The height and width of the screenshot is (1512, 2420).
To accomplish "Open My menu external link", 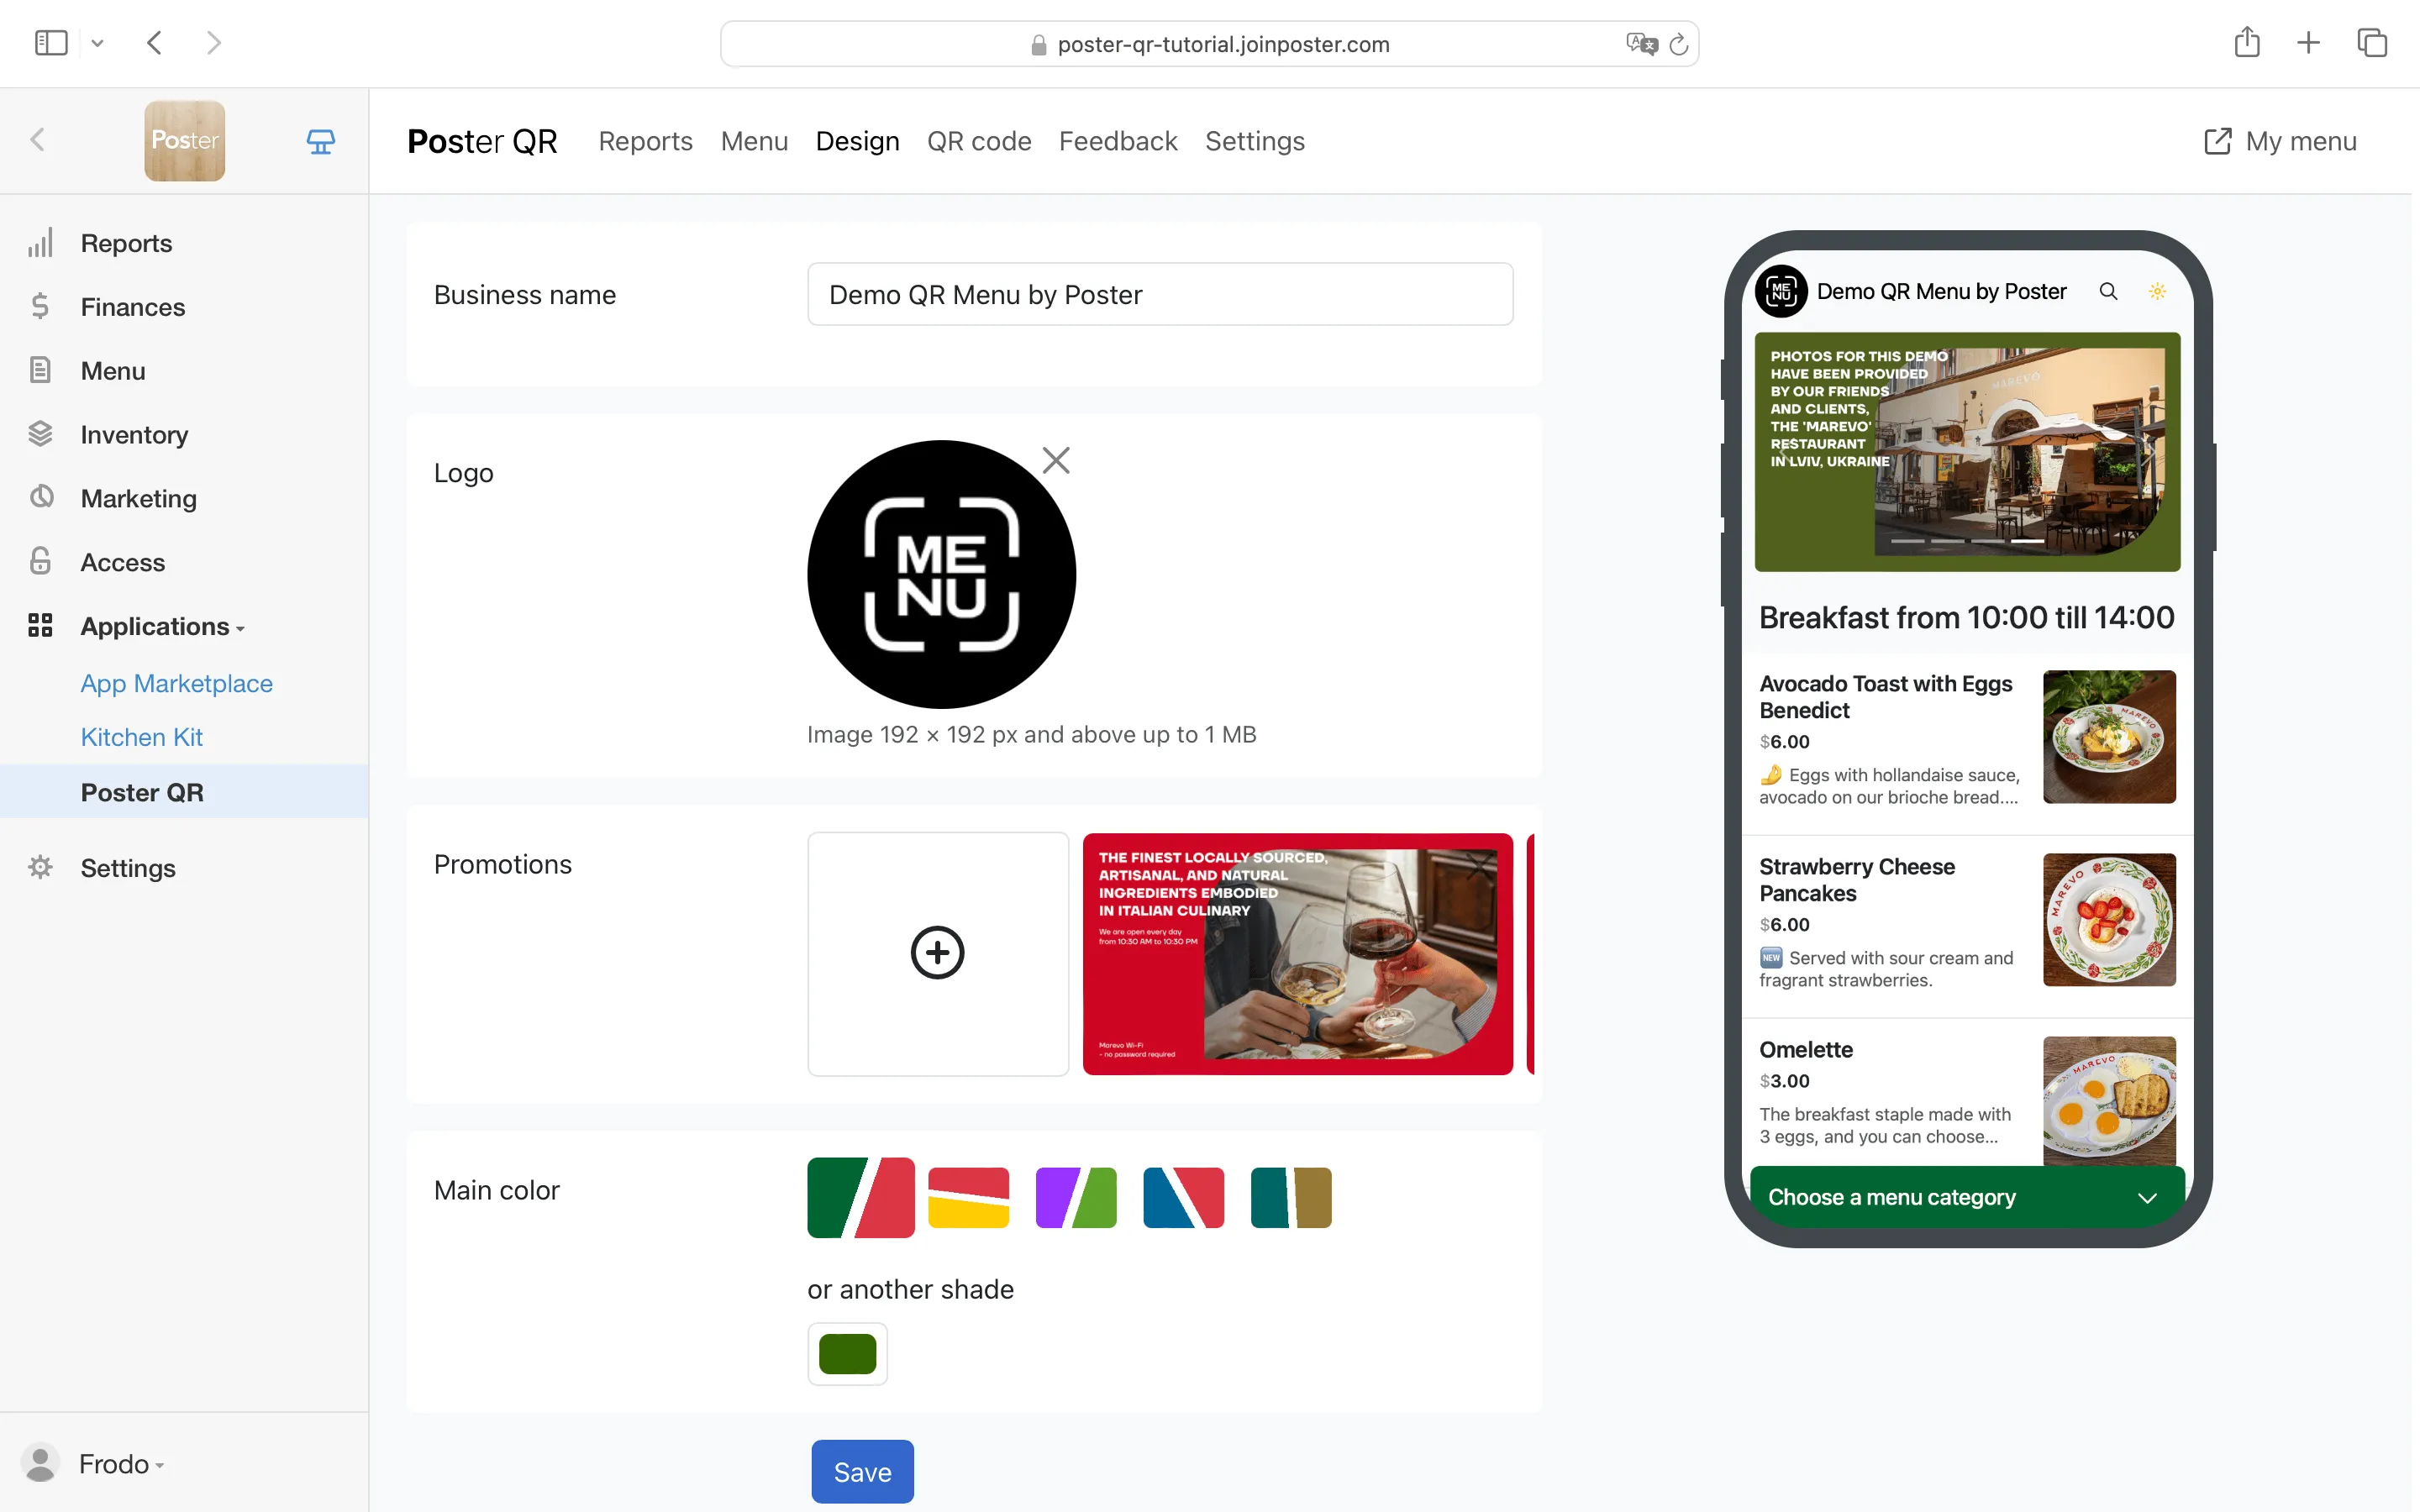I will pyautogui.click(x=2280, y=141).
